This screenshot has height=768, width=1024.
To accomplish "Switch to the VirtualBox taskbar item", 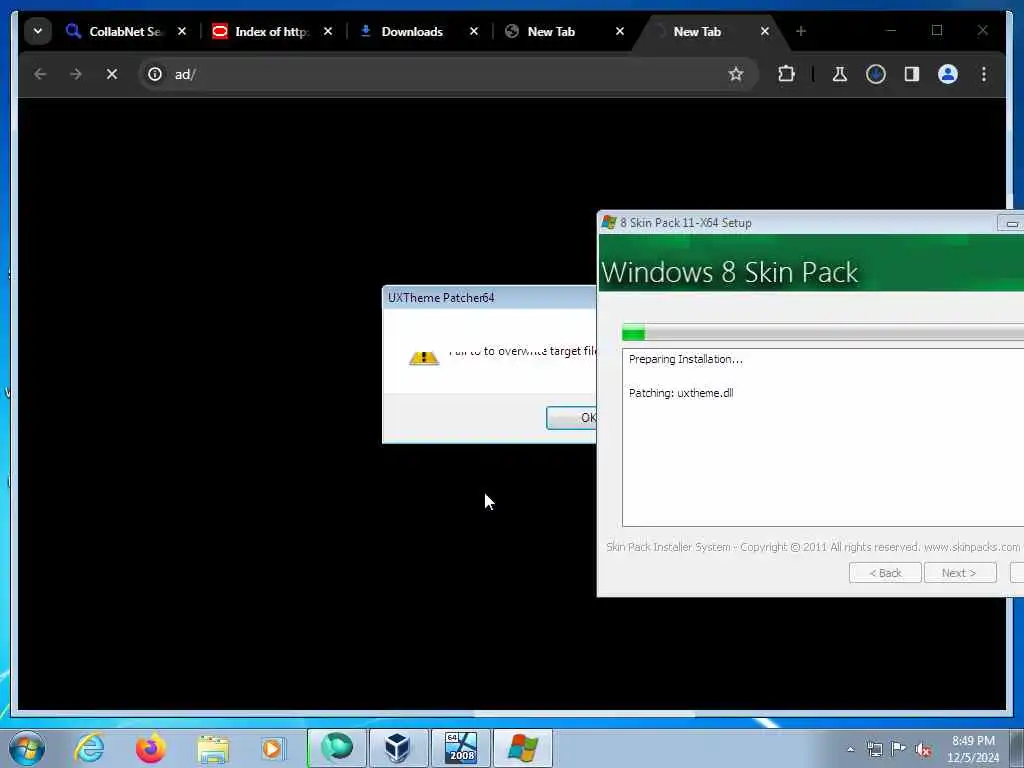I will click(x=398, y=748).
